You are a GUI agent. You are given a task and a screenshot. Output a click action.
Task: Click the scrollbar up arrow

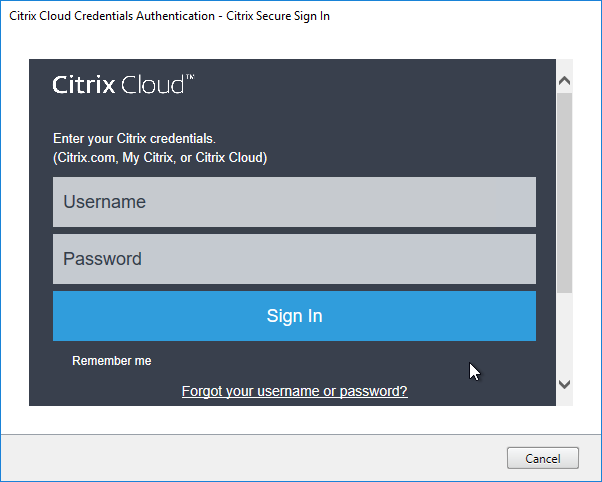(564, 81)
